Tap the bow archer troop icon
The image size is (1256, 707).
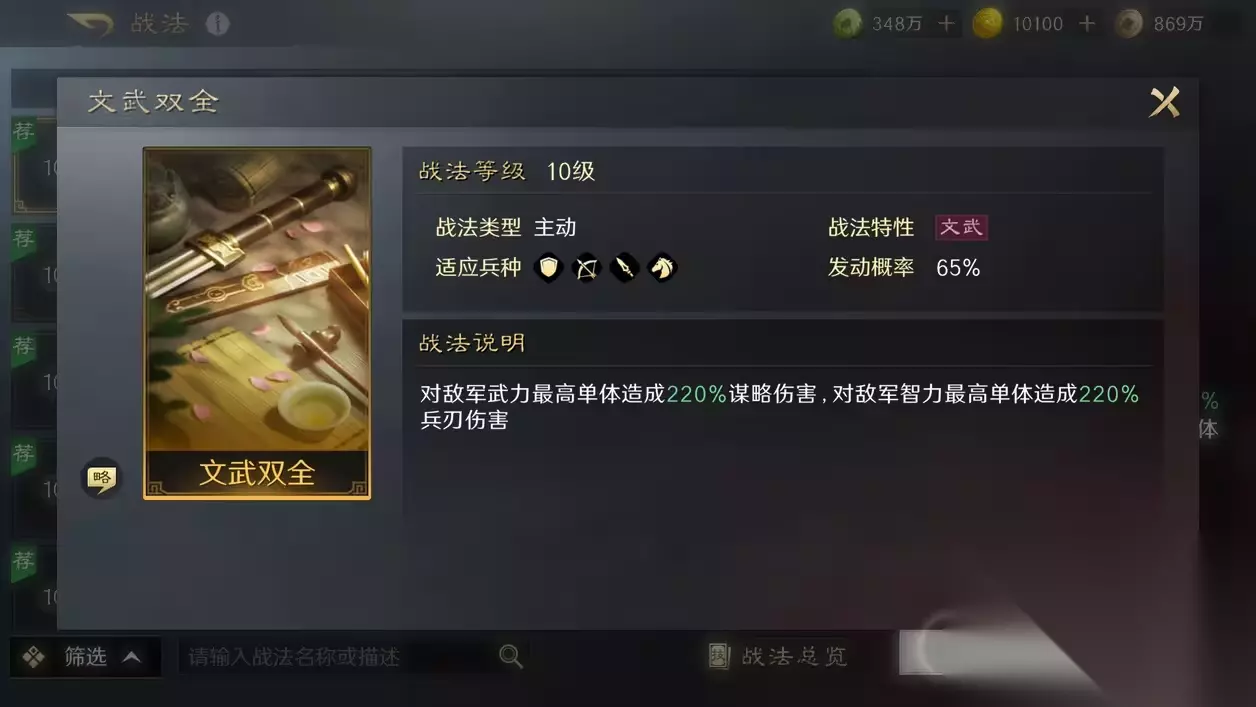586,268
